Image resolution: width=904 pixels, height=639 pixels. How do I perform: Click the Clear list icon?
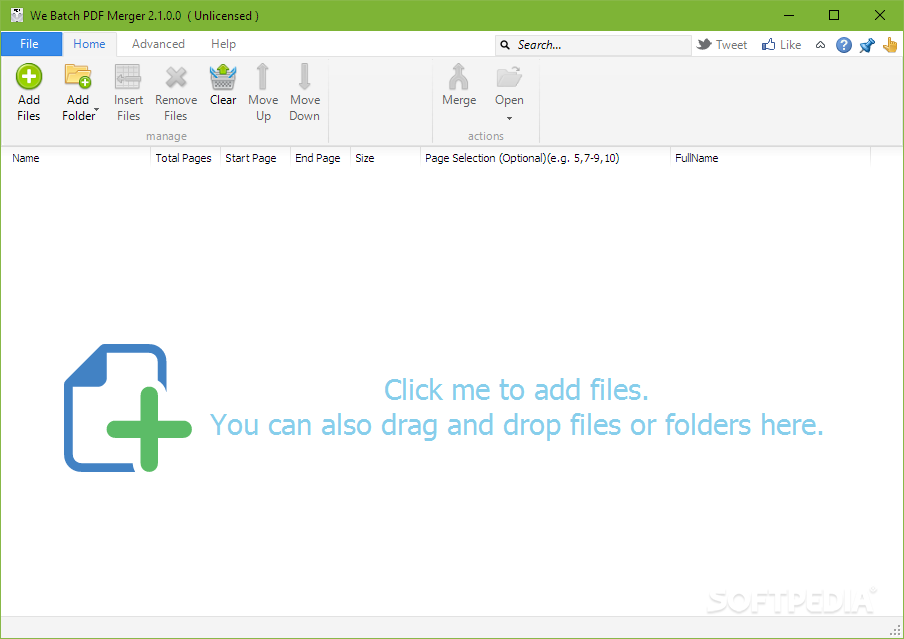223,77
